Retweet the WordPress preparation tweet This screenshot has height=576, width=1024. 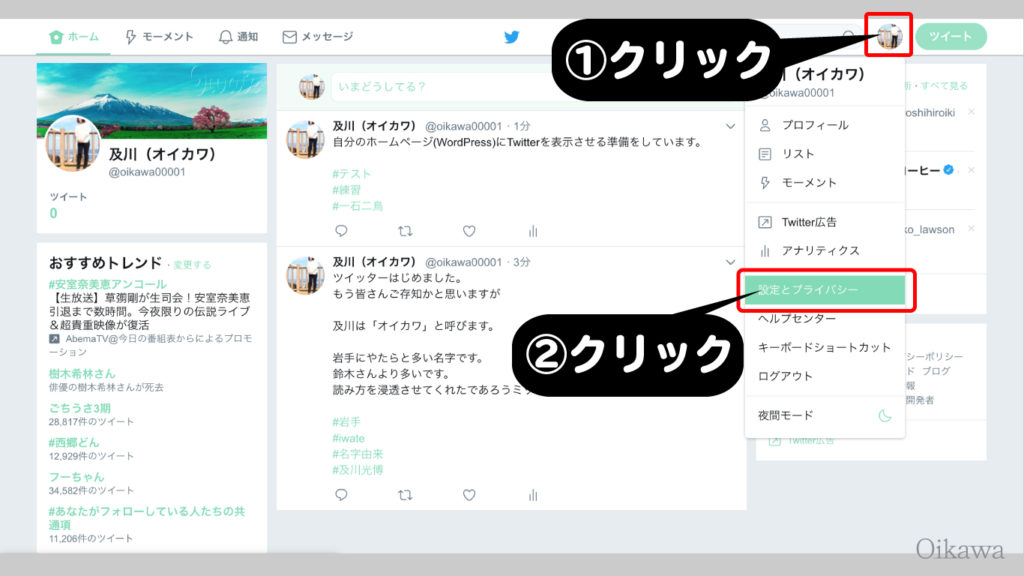coord(405,230)
